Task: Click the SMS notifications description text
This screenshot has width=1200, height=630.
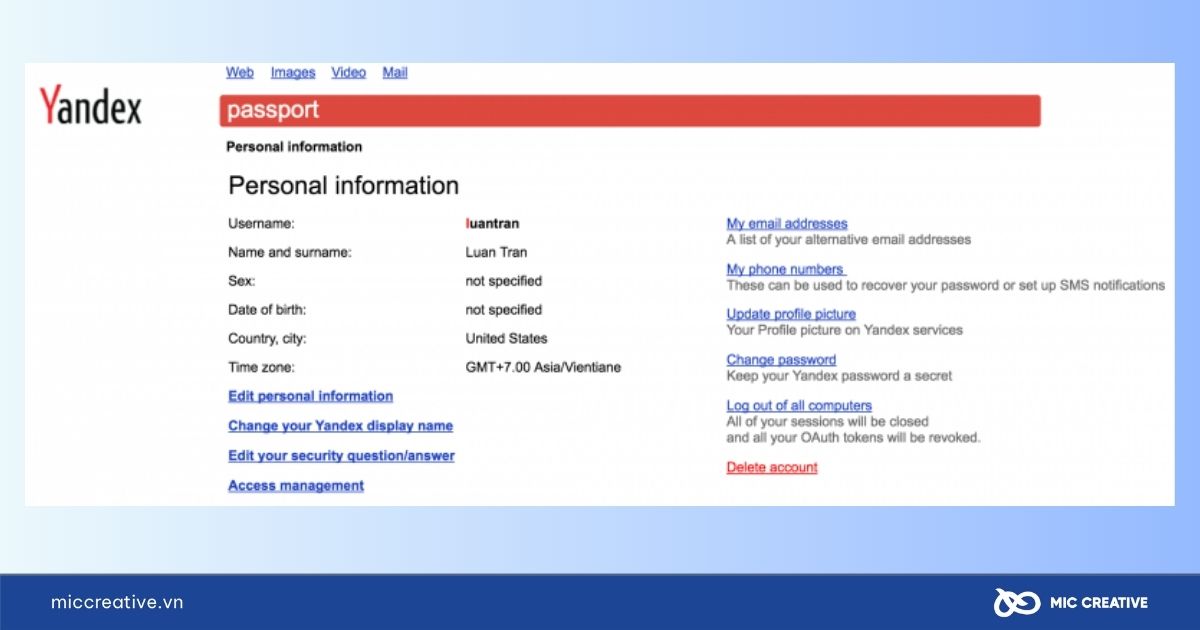Action: pyautogui.click(x=945, y=286)
